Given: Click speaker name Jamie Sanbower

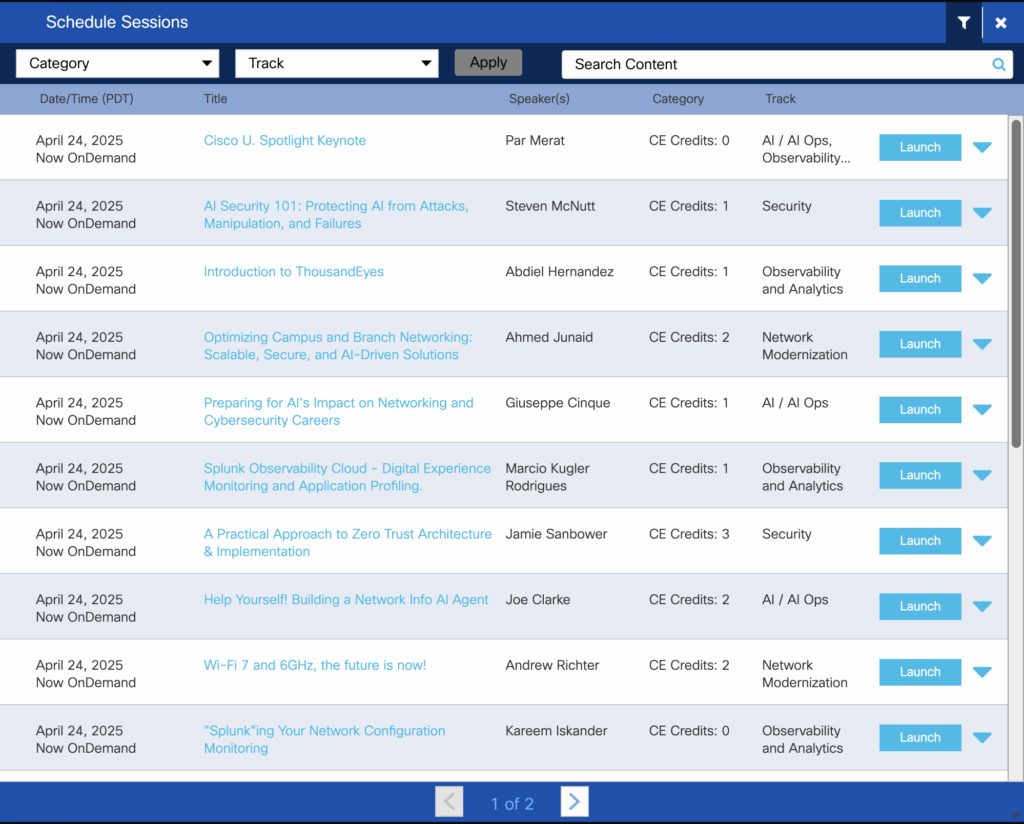Looking at the screenshot, I should (x=556, y=534).
